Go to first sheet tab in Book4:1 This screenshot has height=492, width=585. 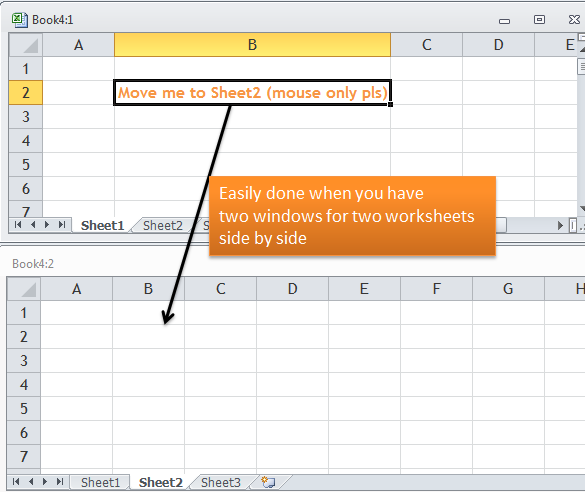18,225
